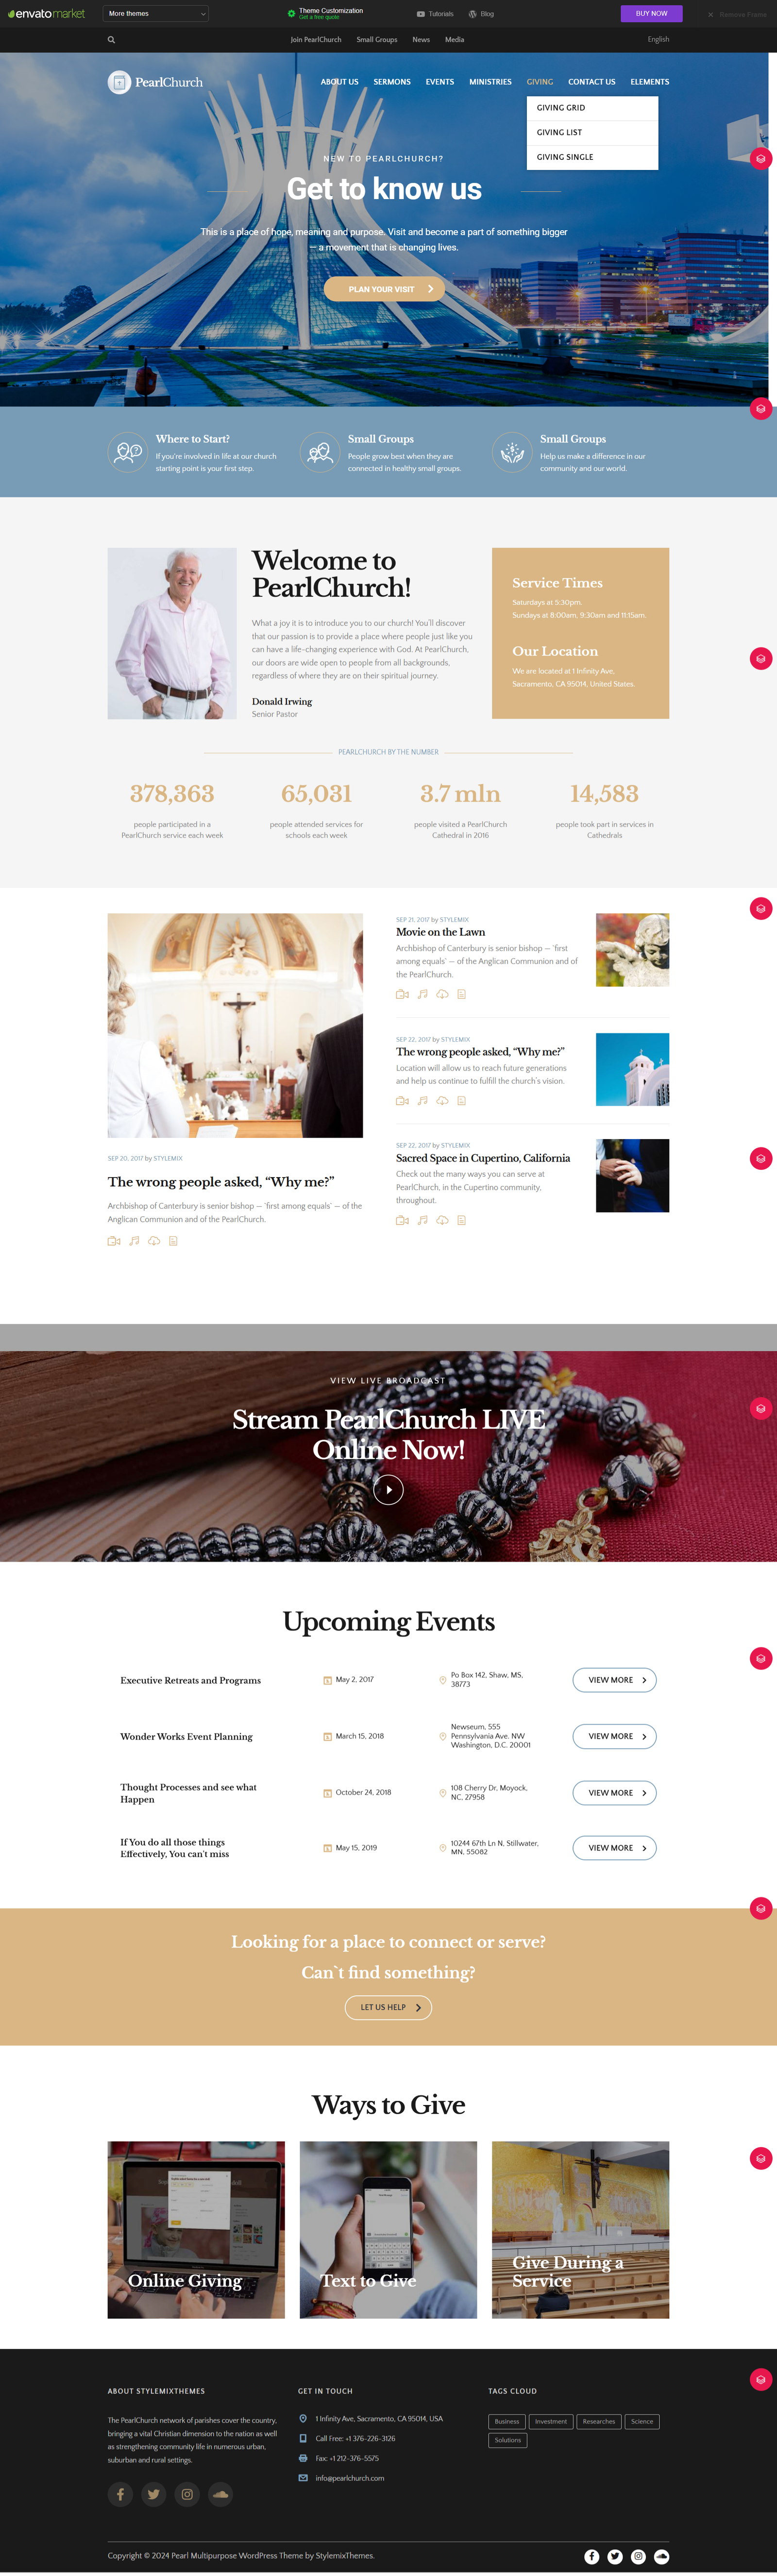
Task: Click View More for Executive Retreats event
Action: 614,1680
